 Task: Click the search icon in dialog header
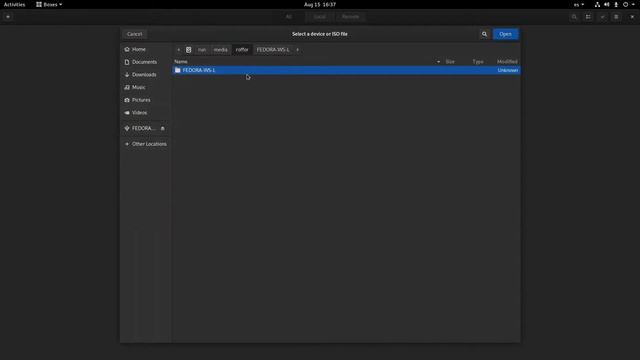pos(484,34)
